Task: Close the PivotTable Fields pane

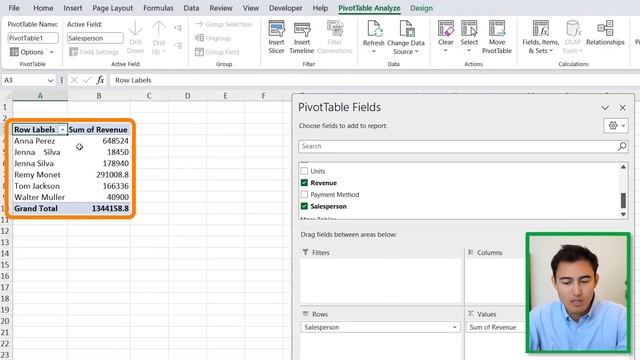Action: click(622, 108)
